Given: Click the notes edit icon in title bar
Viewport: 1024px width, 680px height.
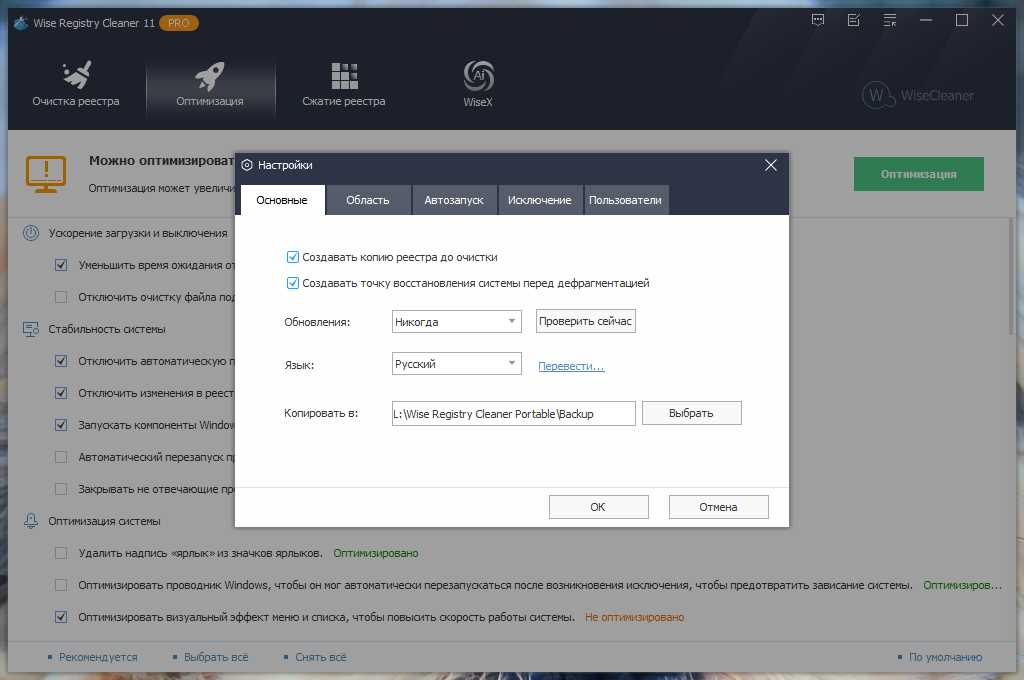Looking at the screenshot, I should click(x=854, y=20).
